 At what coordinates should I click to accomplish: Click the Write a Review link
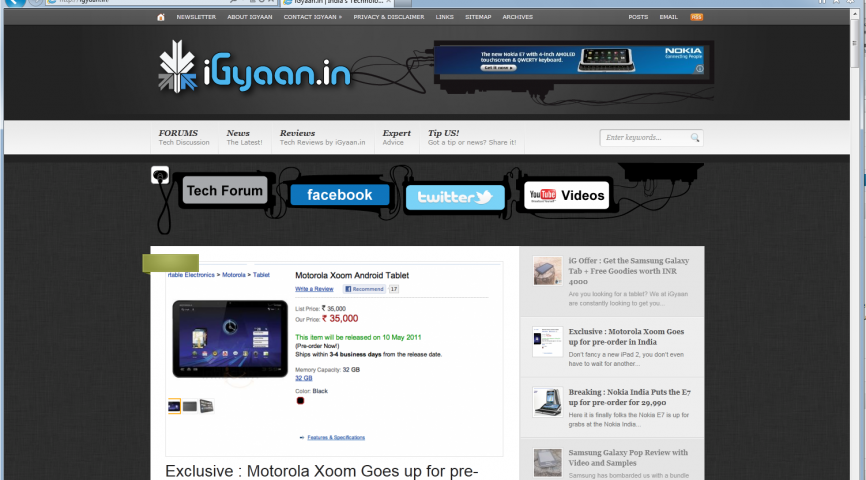click(x=314, y=289)
